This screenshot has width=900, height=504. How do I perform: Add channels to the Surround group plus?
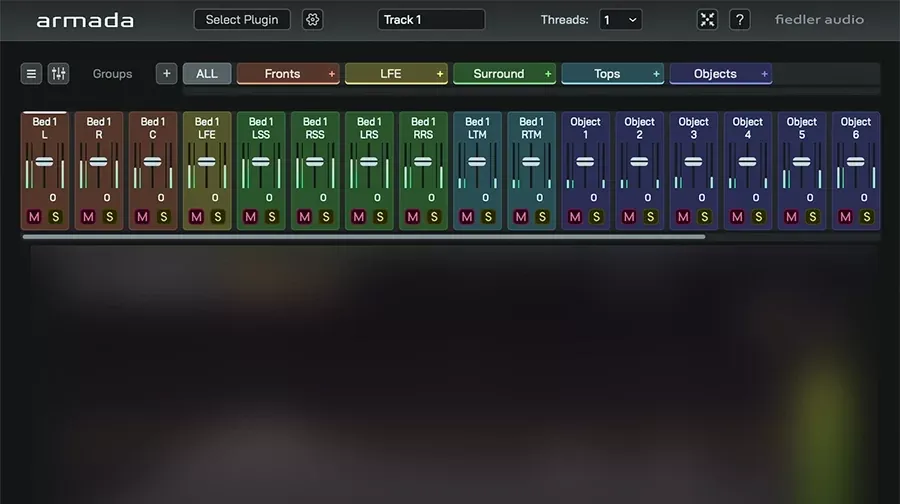tap(548, 74)
